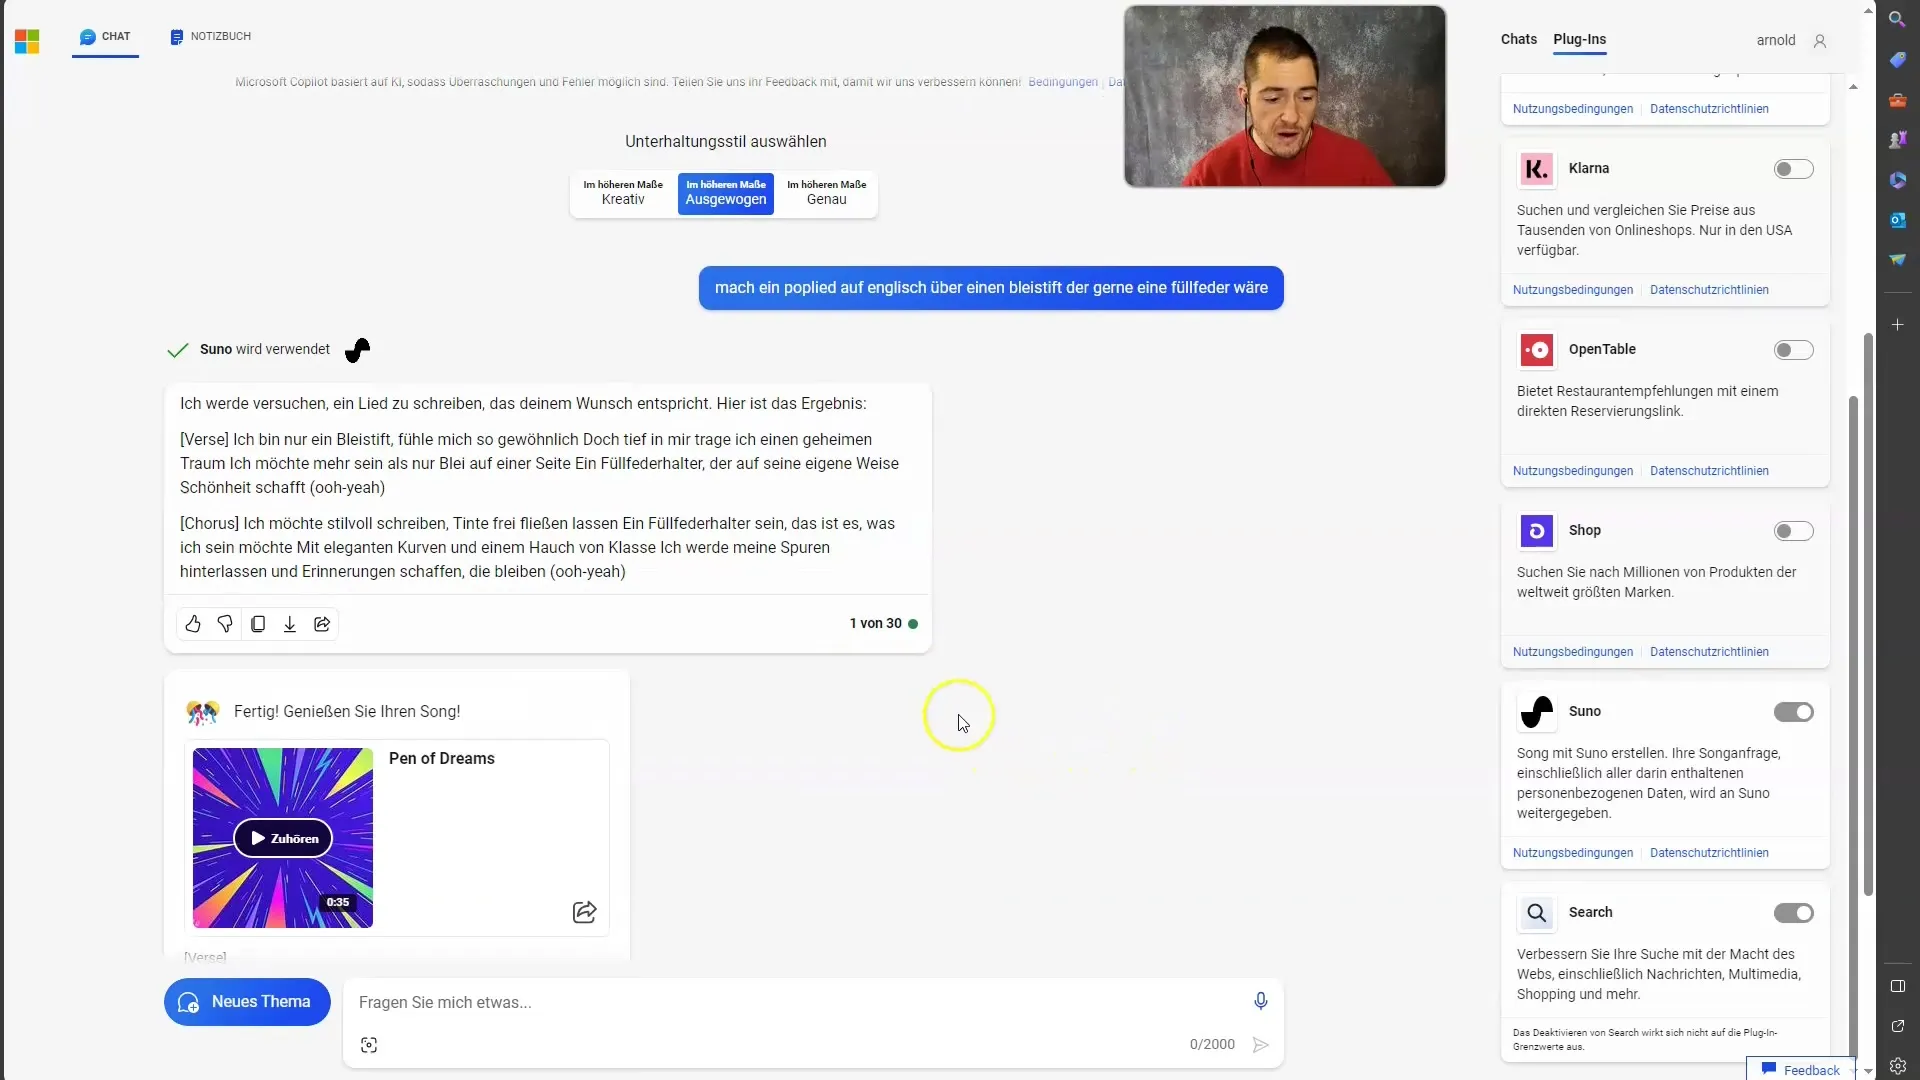Select the Genau conversation style
The width and height of the screenshot is (1920, 1080).
pyautogui.click(x=825, y=193)
